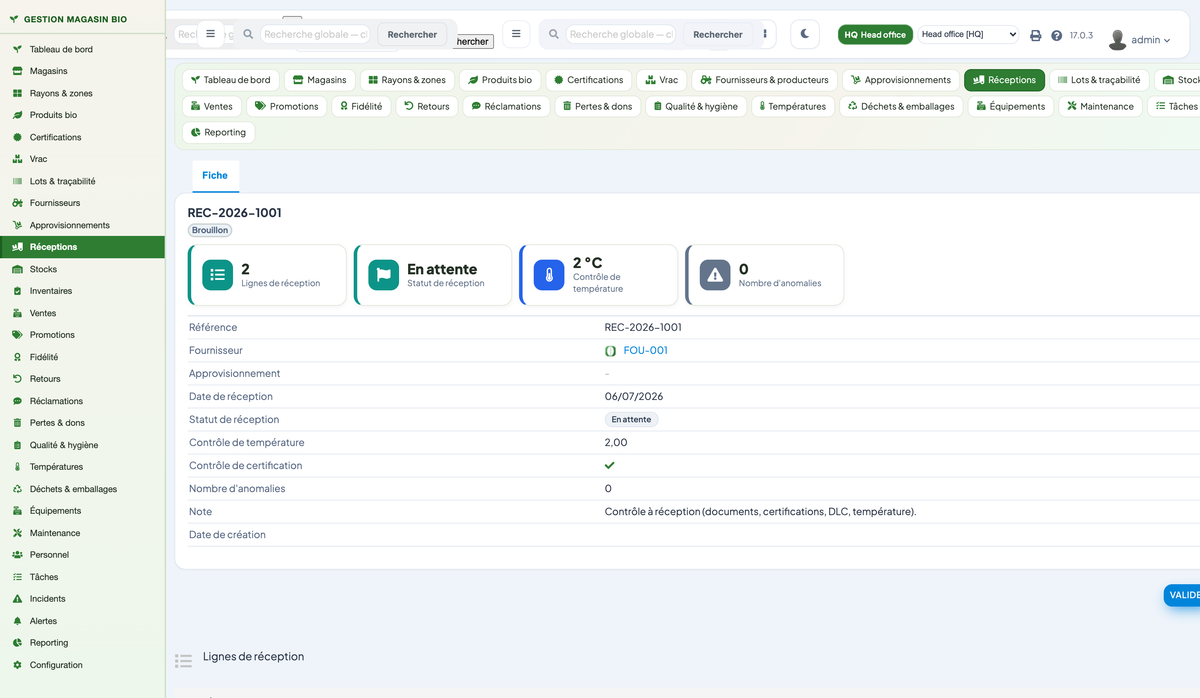Open Tâches in top navigation bar
The image size is (1200, 698).
point(1176,106)
